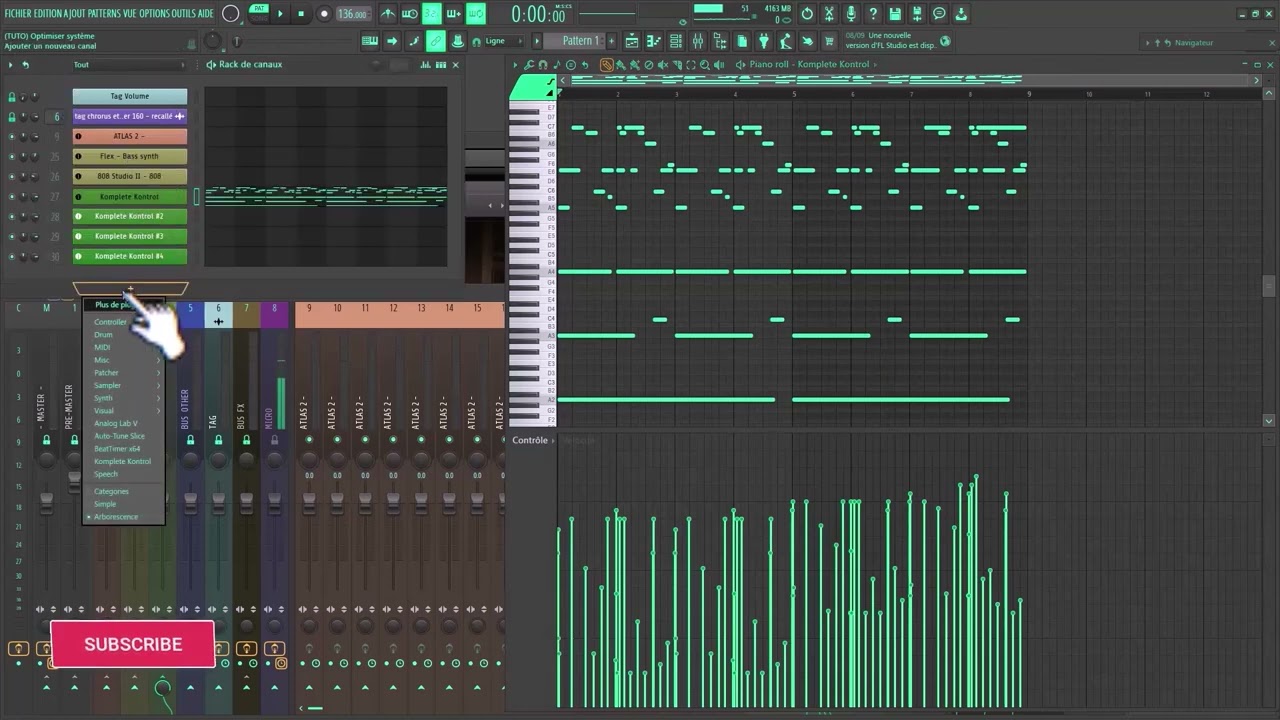Screen dimensions: 1280x720
Task: Open the channel rack view icon
Action: coord(676,41)
